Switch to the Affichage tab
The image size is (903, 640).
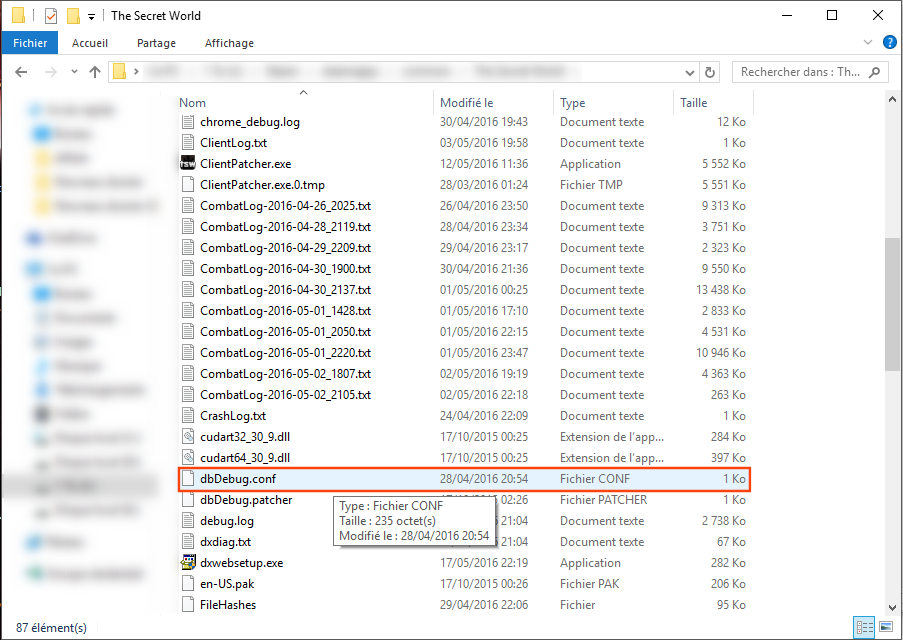(229, 43)
